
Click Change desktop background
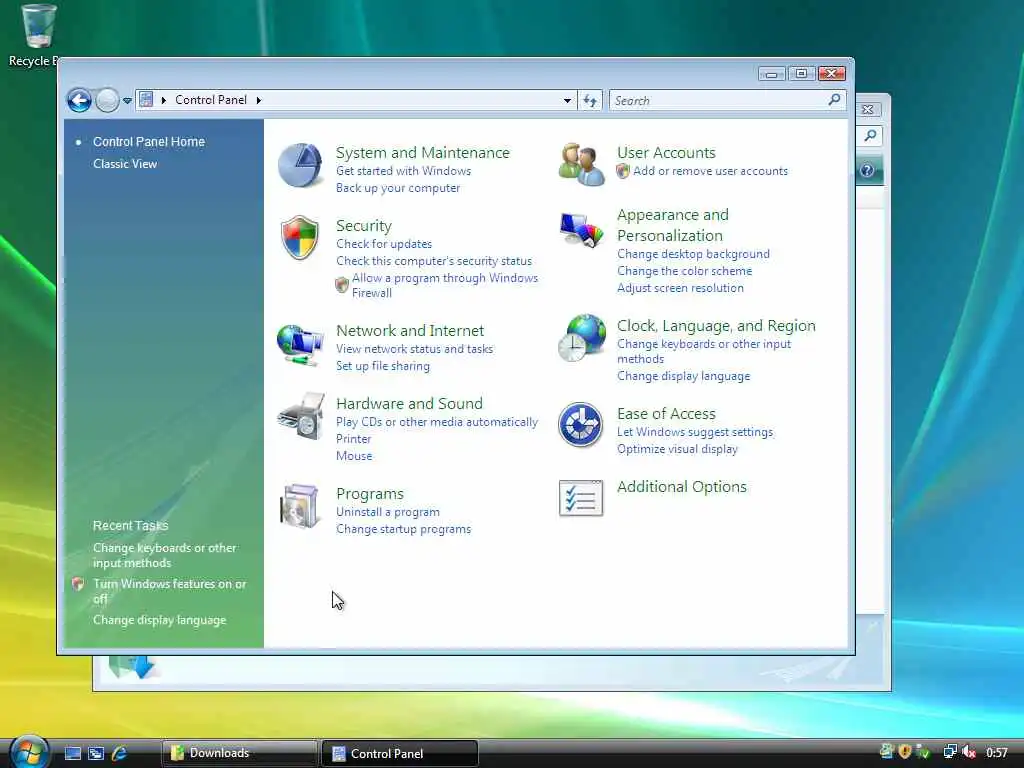tap(694, 254)
